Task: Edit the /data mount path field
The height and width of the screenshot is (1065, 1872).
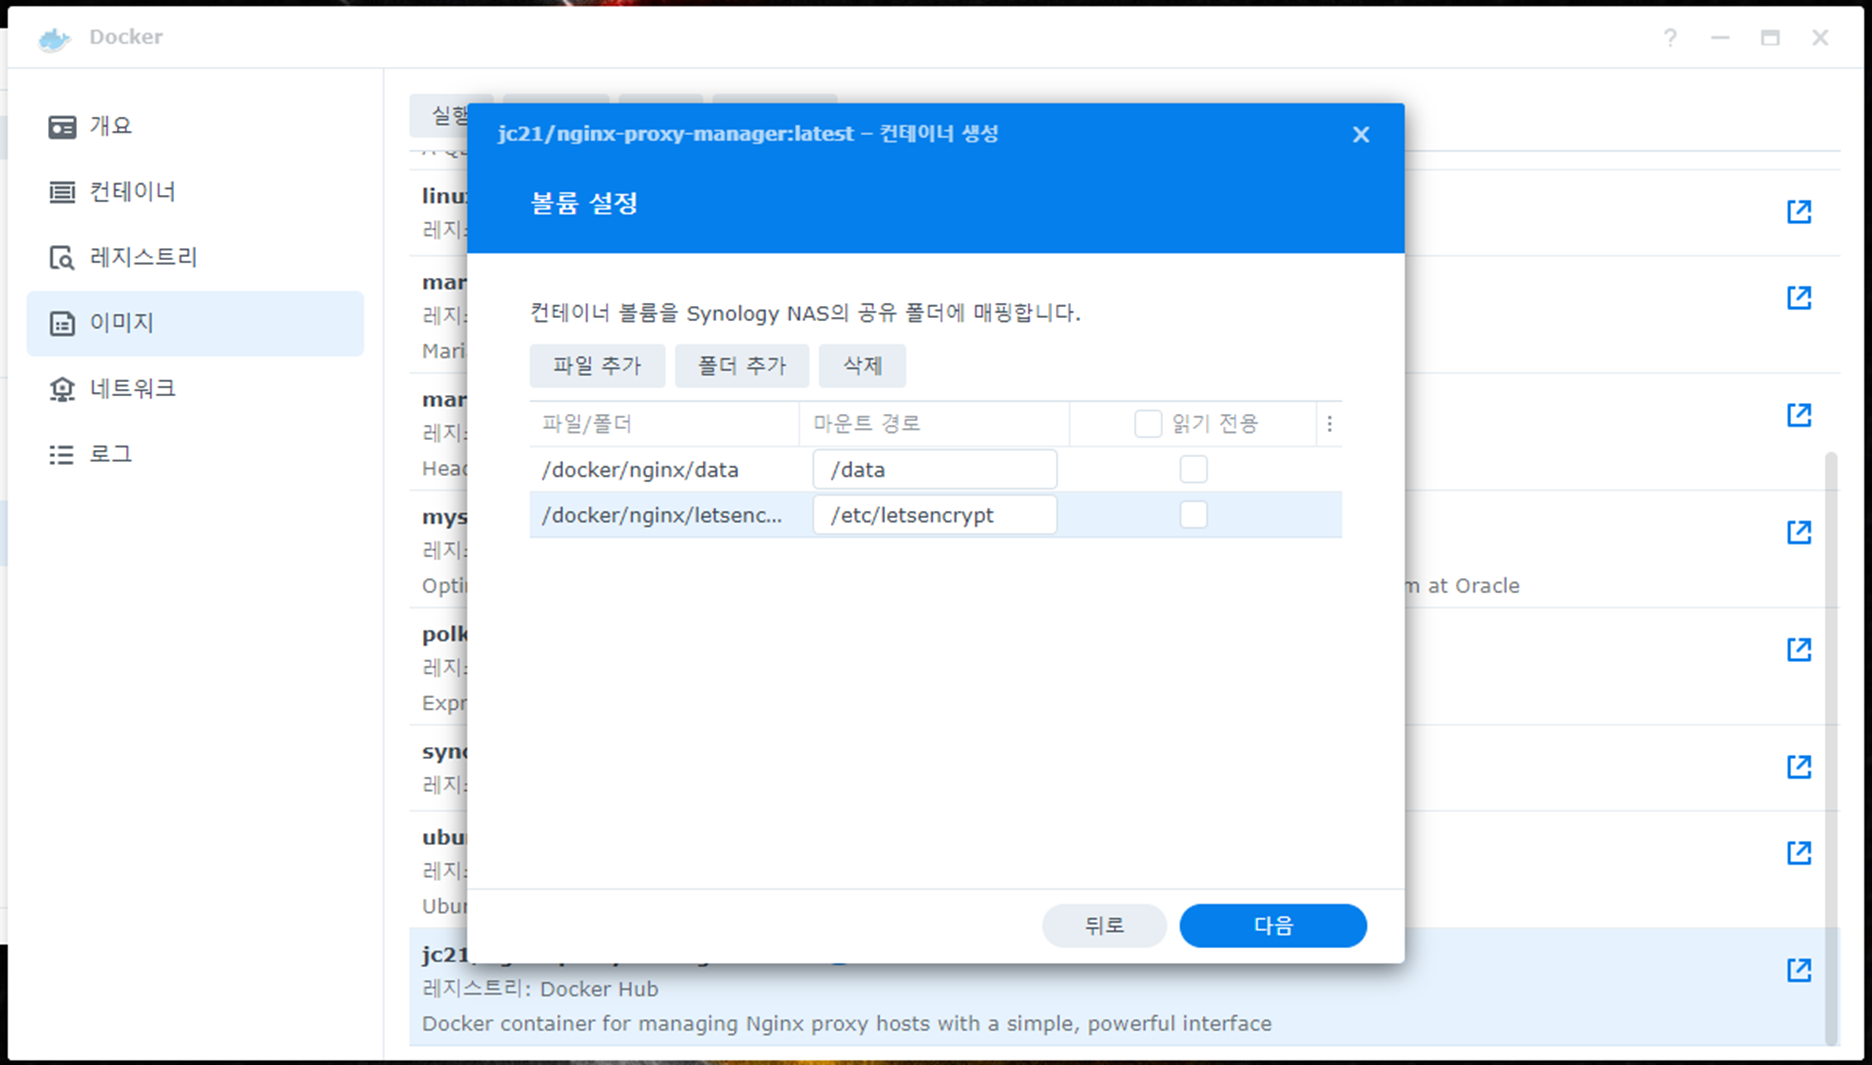Action: 935,469
